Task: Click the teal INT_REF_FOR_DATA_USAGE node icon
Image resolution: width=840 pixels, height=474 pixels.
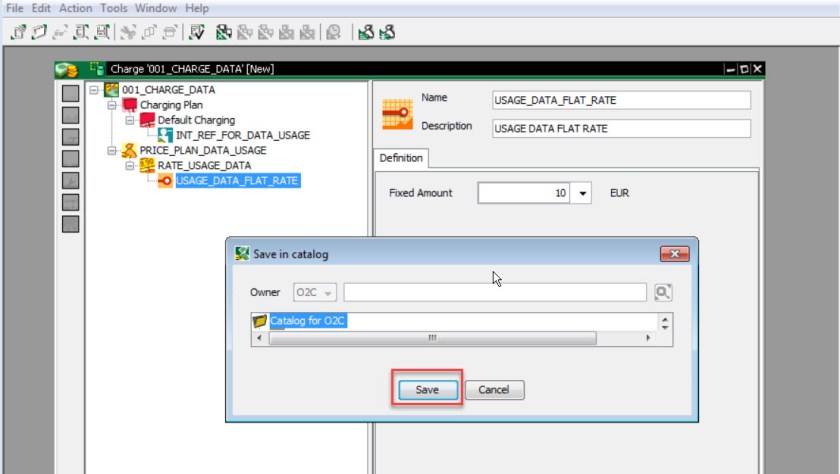Action: tap(165, 135)
